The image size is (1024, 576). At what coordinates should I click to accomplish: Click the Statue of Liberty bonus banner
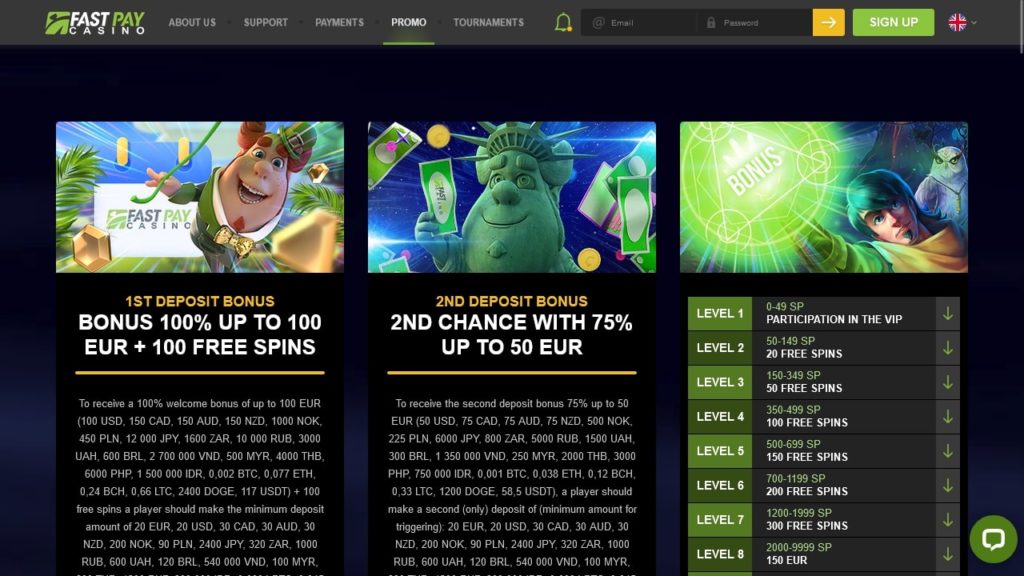(x=512, y=197)
